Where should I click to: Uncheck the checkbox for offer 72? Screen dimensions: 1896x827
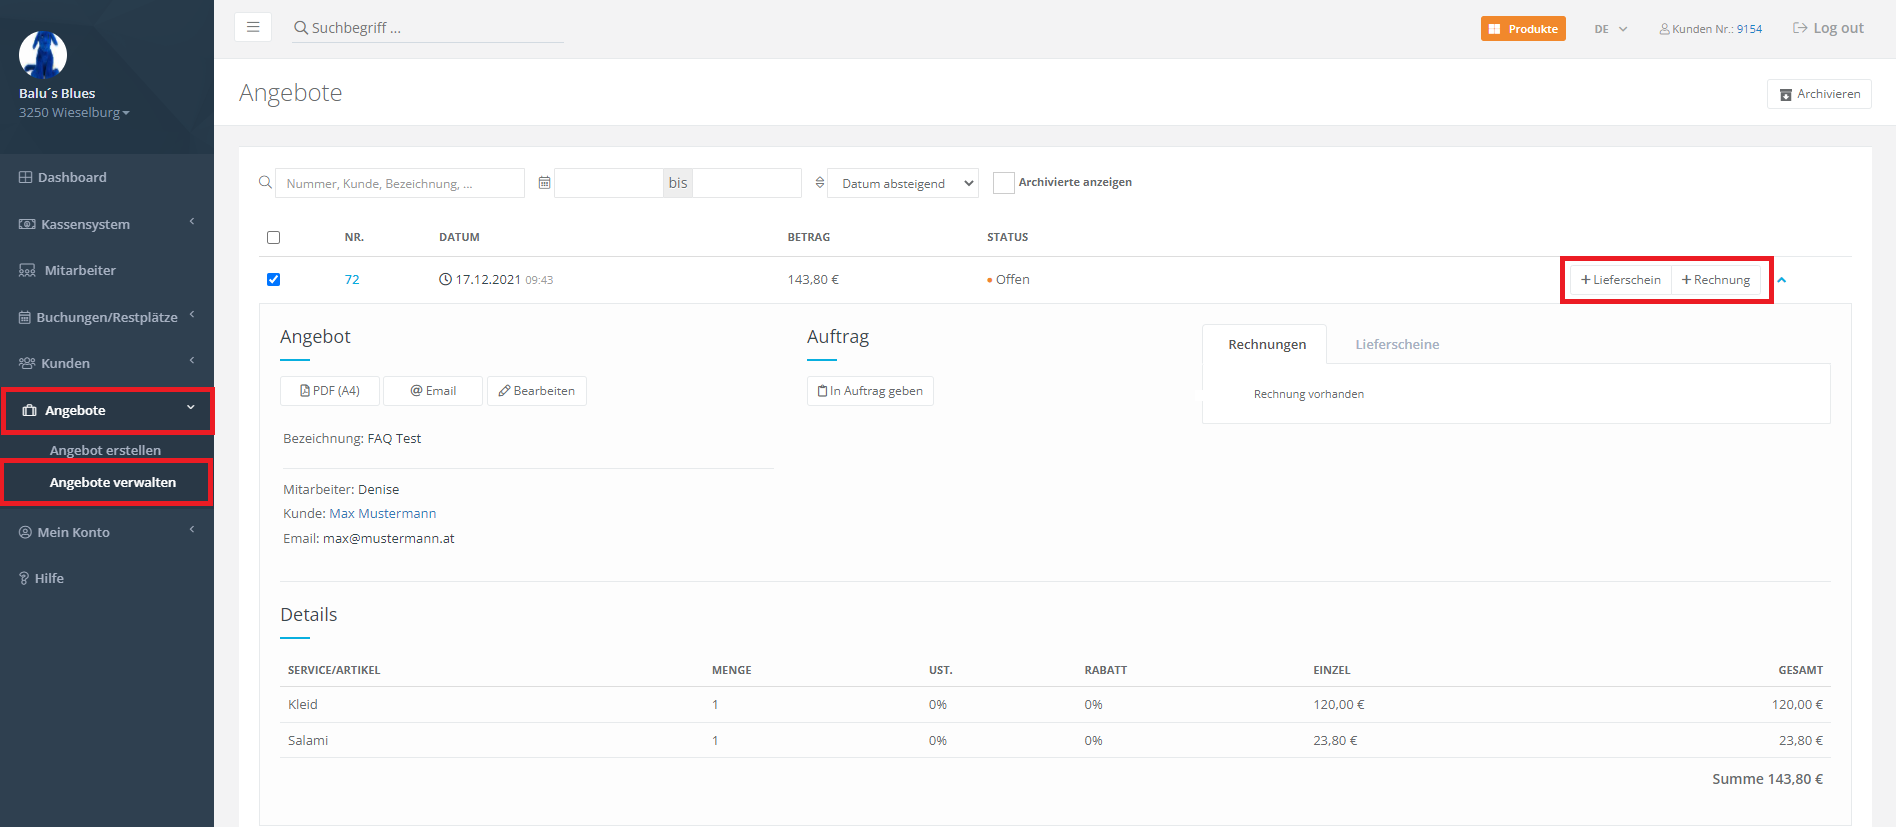coord(273,280)
